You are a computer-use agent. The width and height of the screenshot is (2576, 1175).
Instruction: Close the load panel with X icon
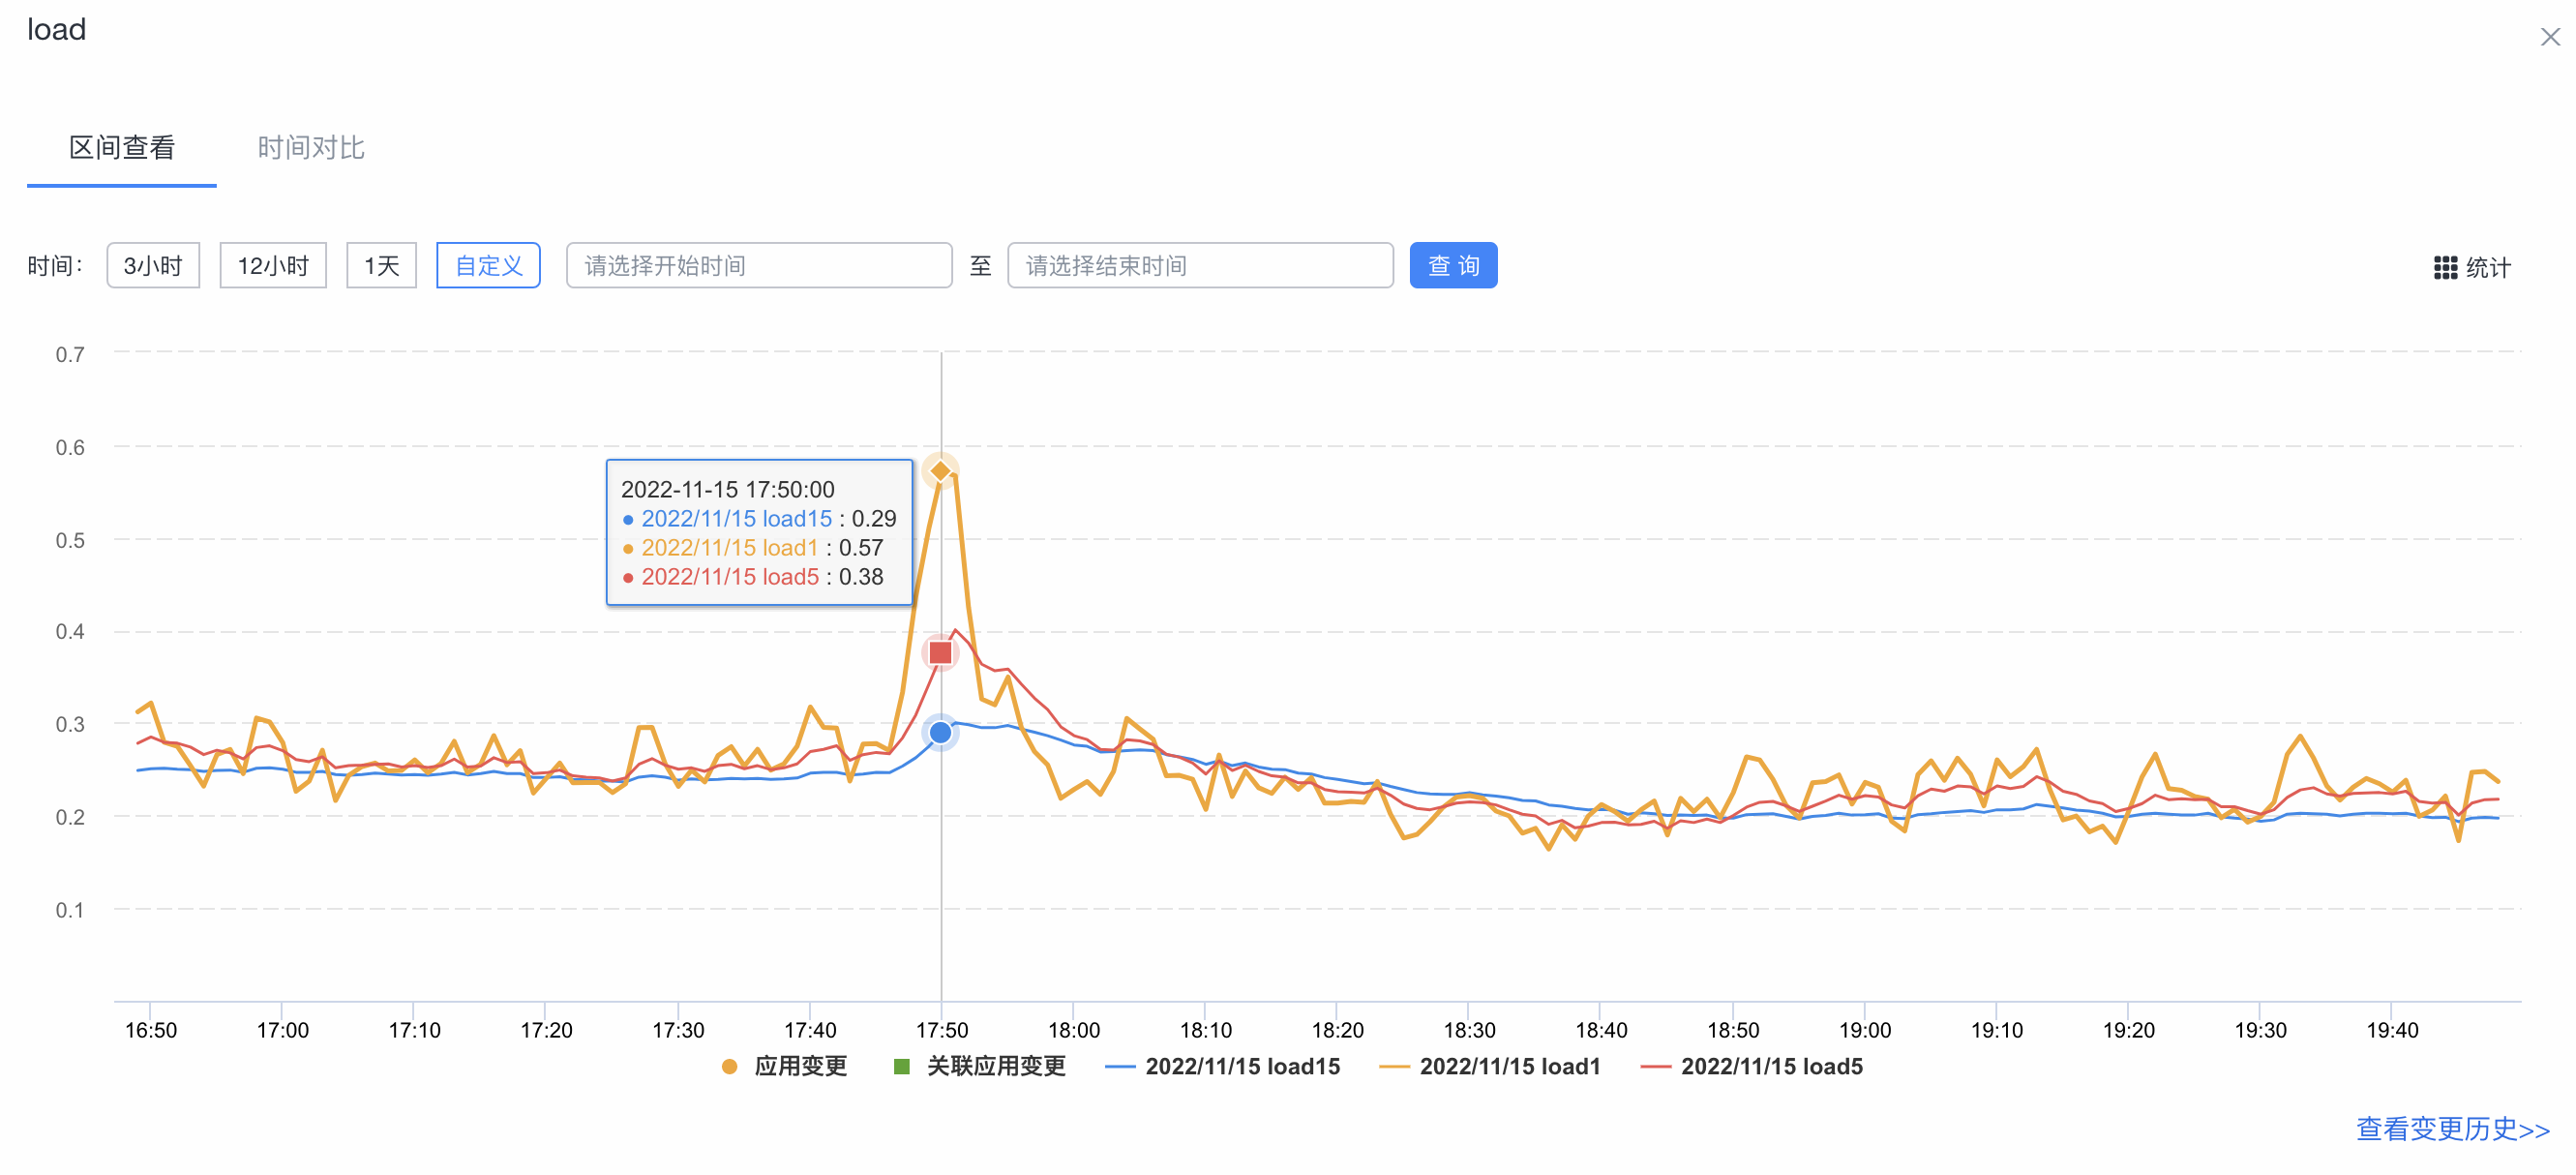2549,37
